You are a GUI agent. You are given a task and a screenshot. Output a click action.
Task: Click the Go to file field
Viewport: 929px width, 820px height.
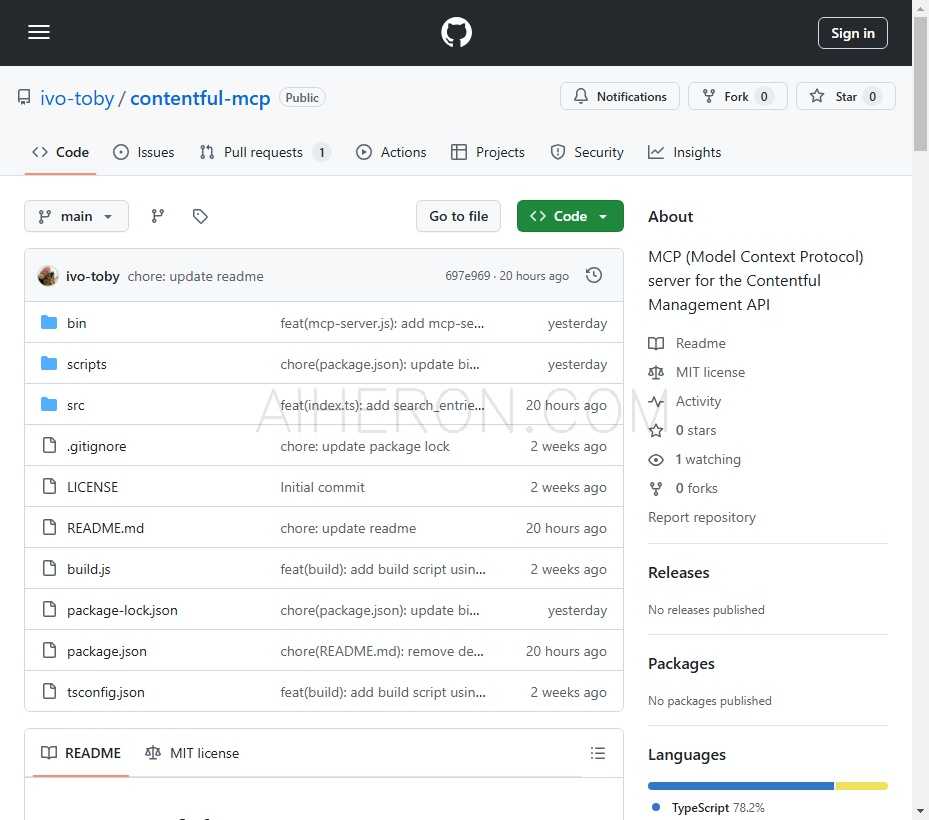(458, 216)
